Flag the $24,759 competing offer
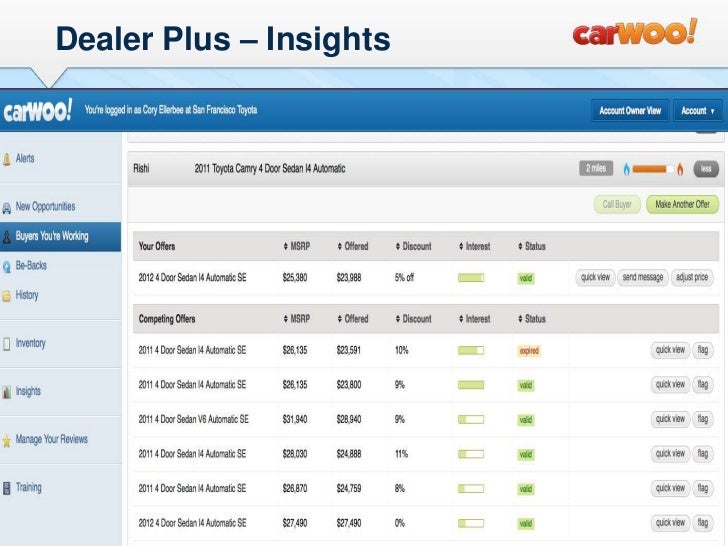Screen dimensions: 728x546 (703, 488)
